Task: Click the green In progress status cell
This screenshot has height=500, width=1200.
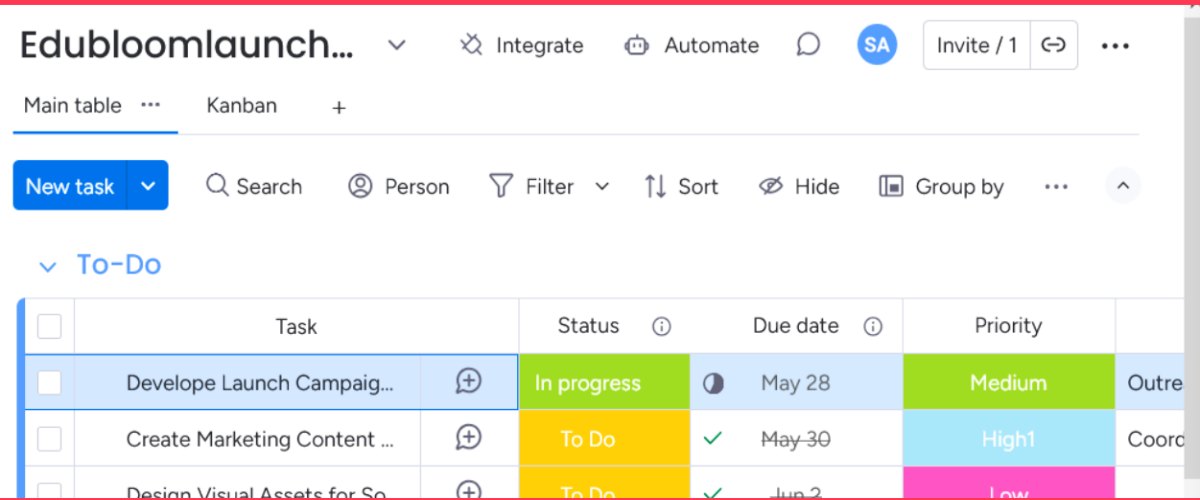Action: [604, 382]
